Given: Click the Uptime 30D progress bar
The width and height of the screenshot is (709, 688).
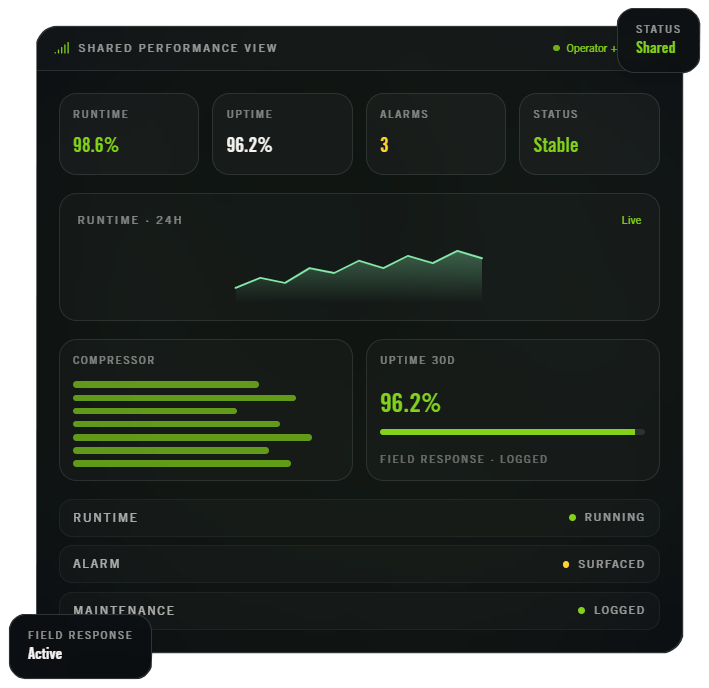Looking at the screenshot, I should pyautogui.click(x=512, y=432).
